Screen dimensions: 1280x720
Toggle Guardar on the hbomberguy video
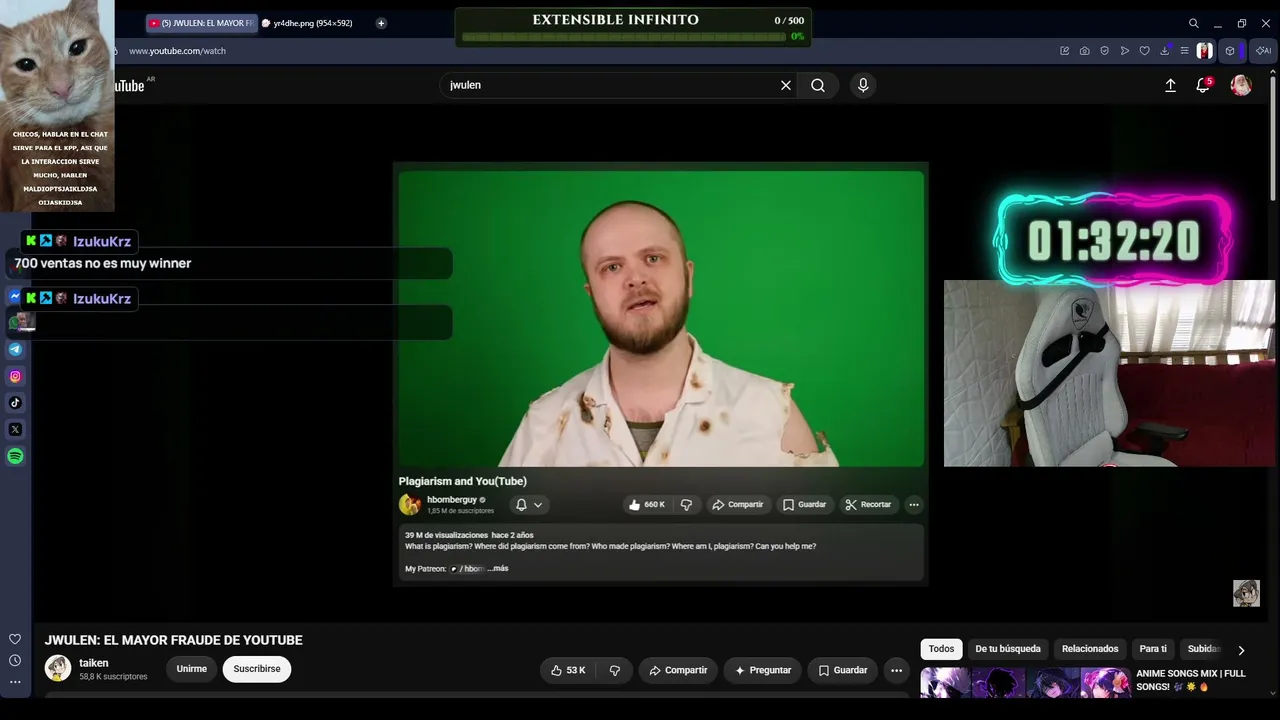point(804,505)
